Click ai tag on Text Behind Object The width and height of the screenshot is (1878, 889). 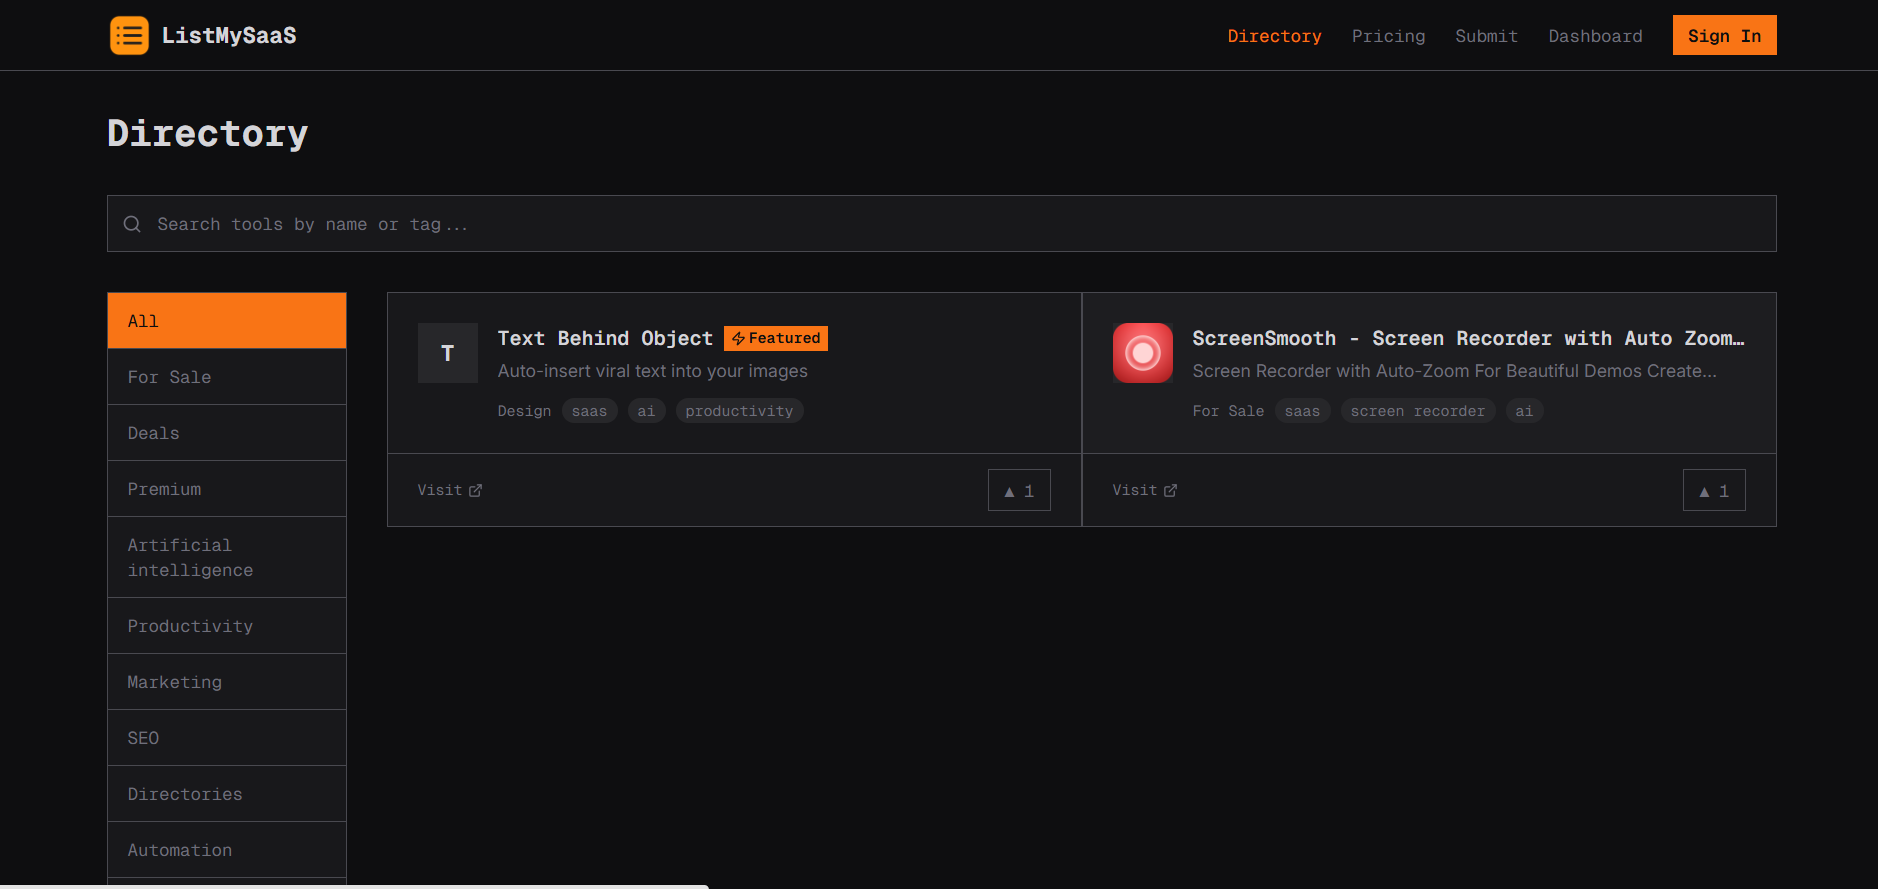(x=646, y=411)
